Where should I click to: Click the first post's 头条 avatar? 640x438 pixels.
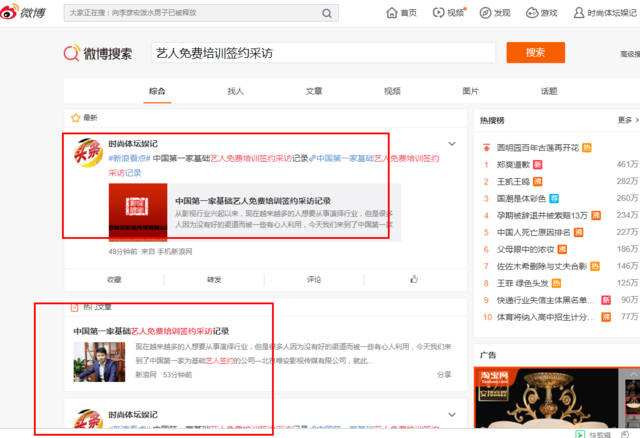88,153
